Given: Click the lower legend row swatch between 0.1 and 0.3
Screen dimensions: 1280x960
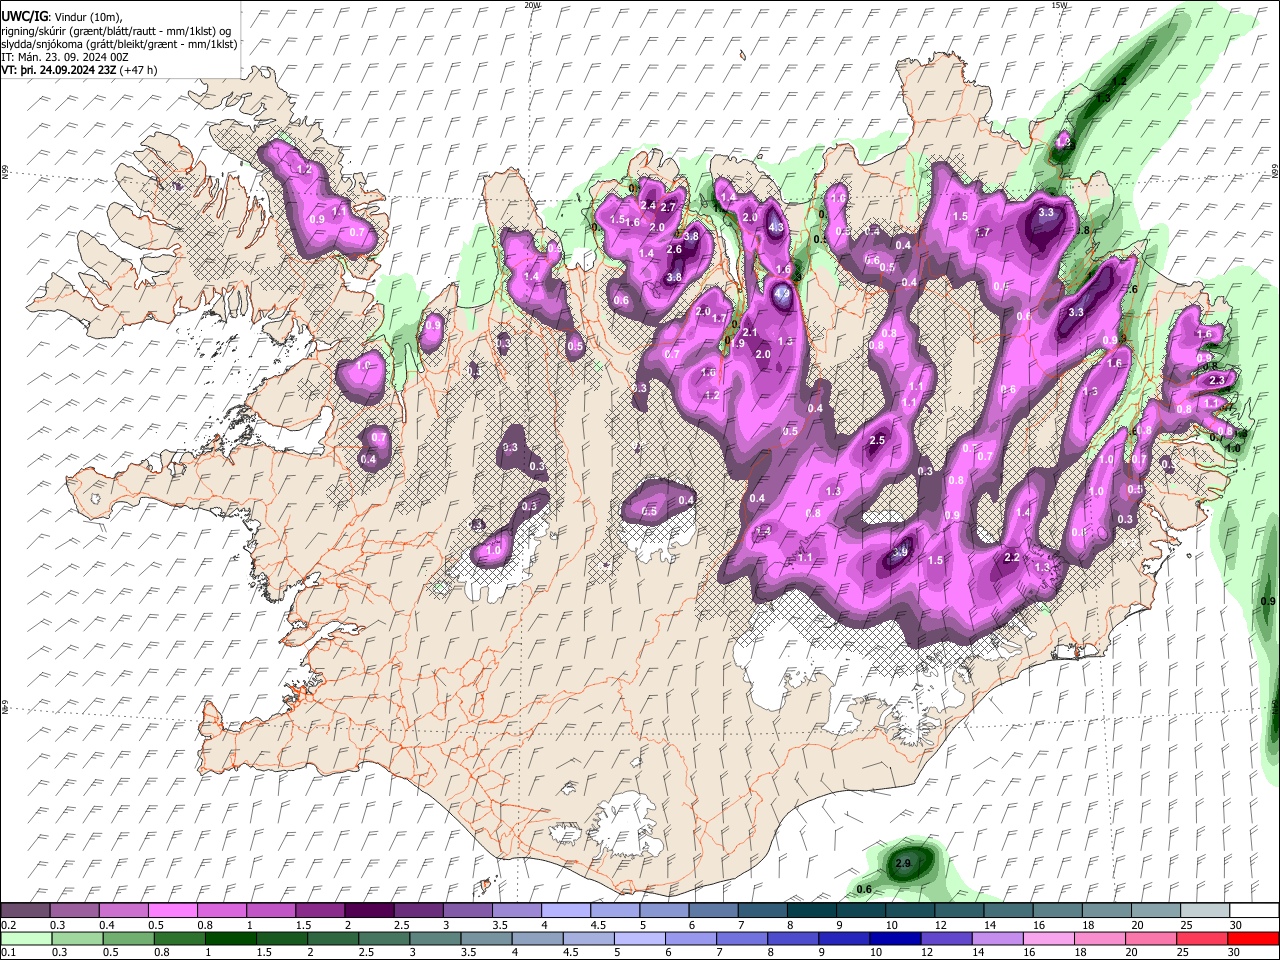Looking at the screenshot, I should pos(25,938).
